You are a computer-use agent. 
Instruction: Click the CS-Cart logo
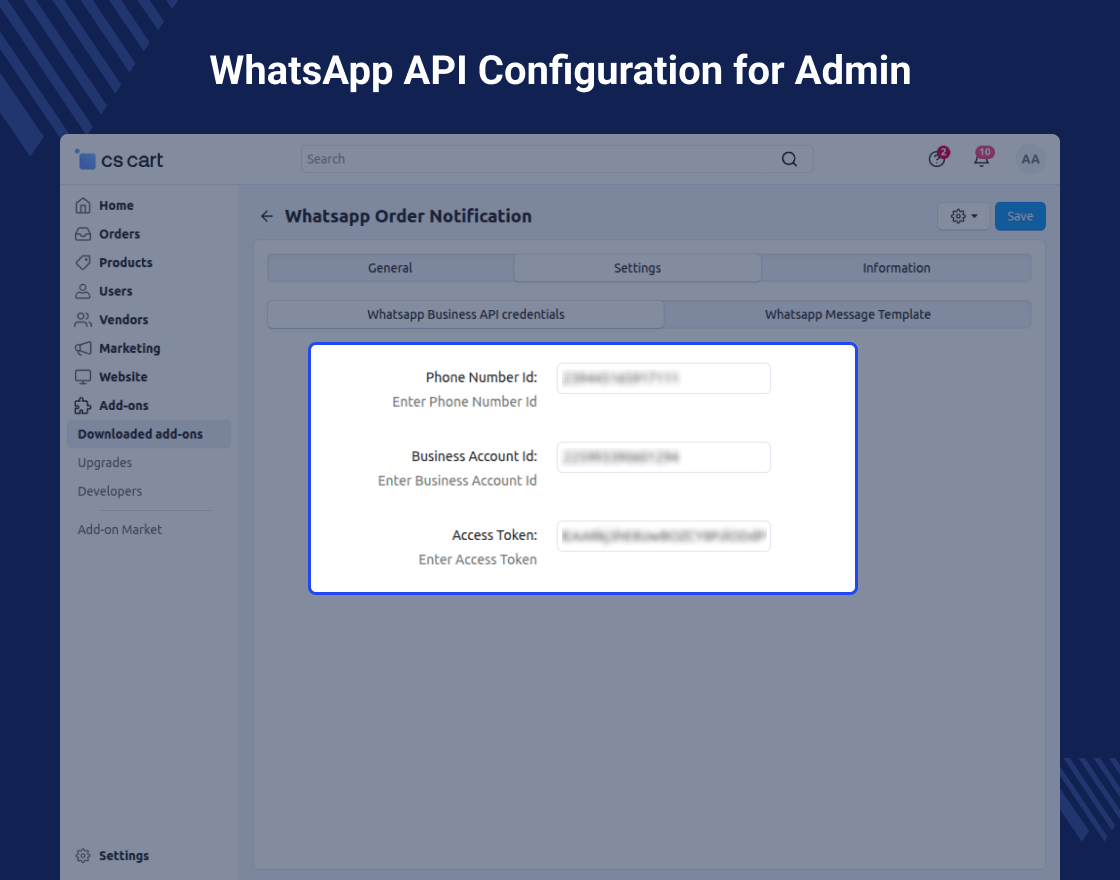(119, 159)
